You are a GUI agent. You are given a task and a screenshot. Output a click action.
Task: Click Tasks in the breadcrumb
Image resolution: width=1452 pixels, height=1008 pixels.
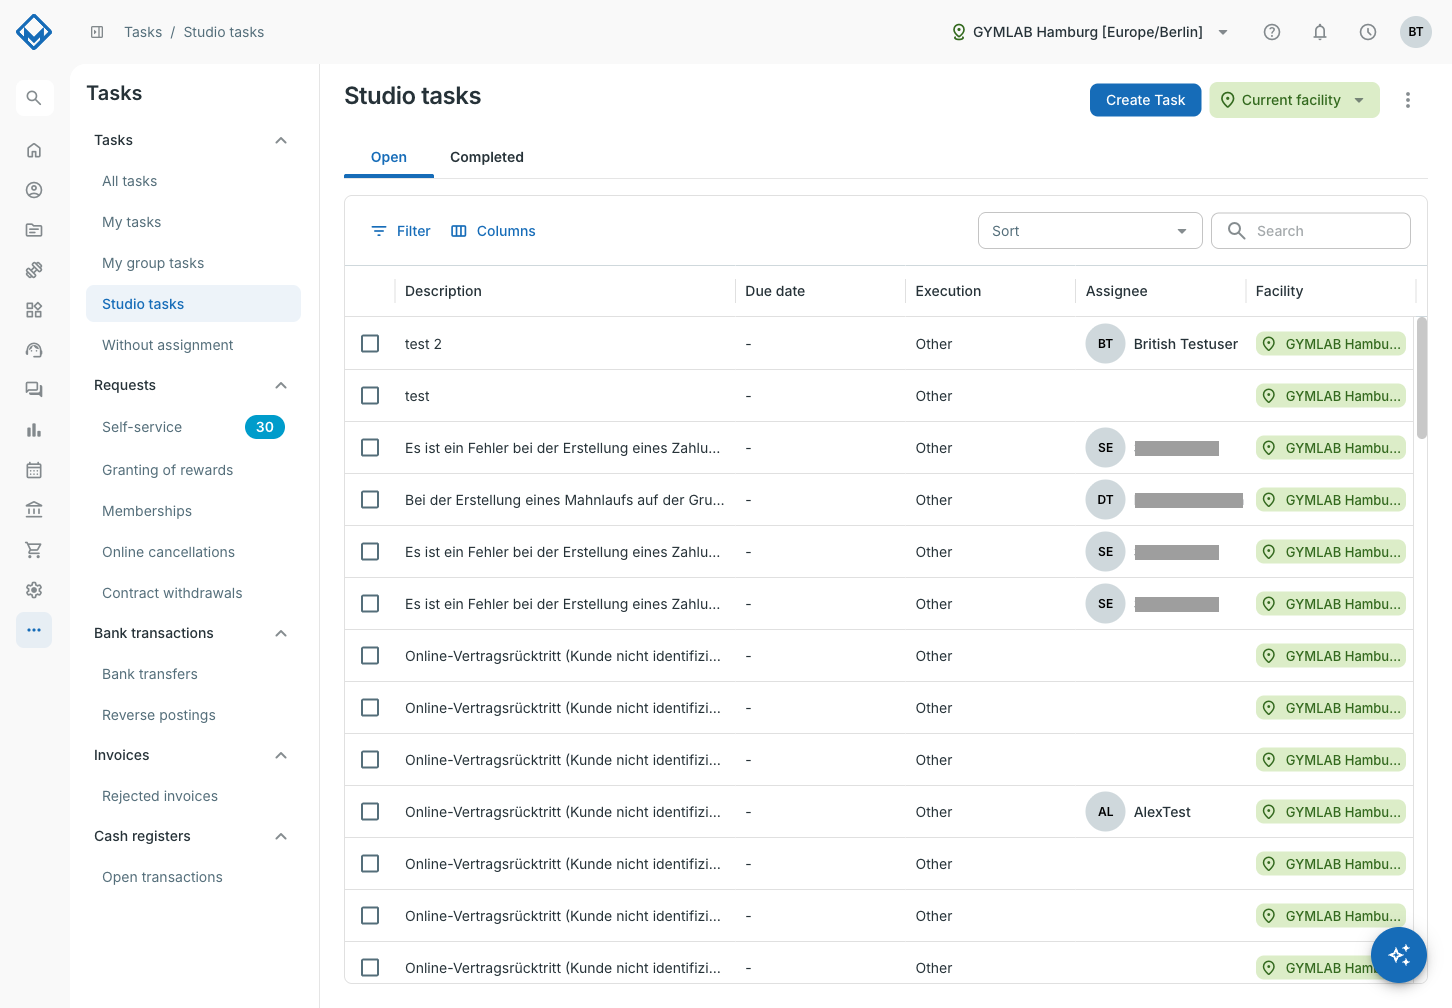pos(143,32)
